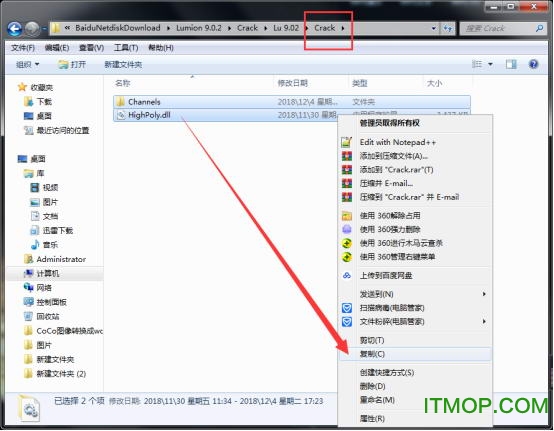Open the 组织 dropdown
The height and width of the screenshot is (431, 554).
pos(28,65)
